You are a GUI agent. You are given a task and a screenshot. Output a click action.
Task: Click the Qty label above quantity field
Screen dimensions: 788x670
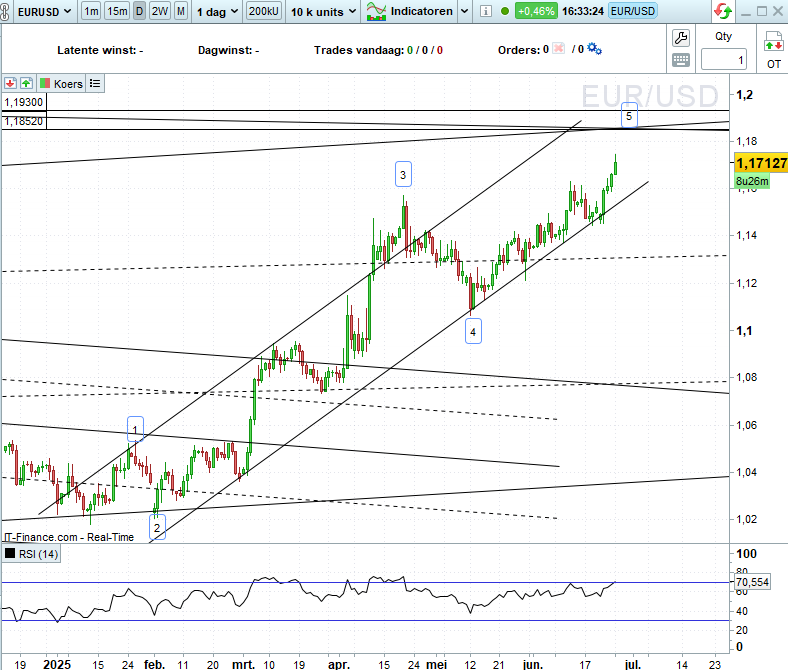724,36
